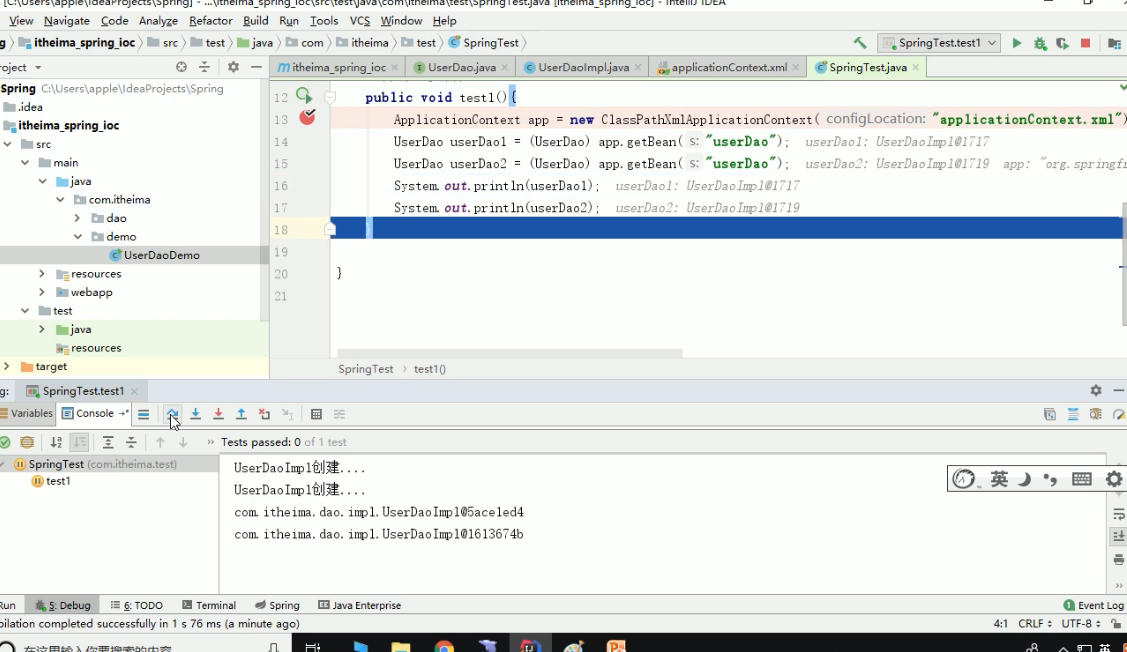Toggle punctuation mode in IME bar
1127x652 pixels.
click(1050, 479)
